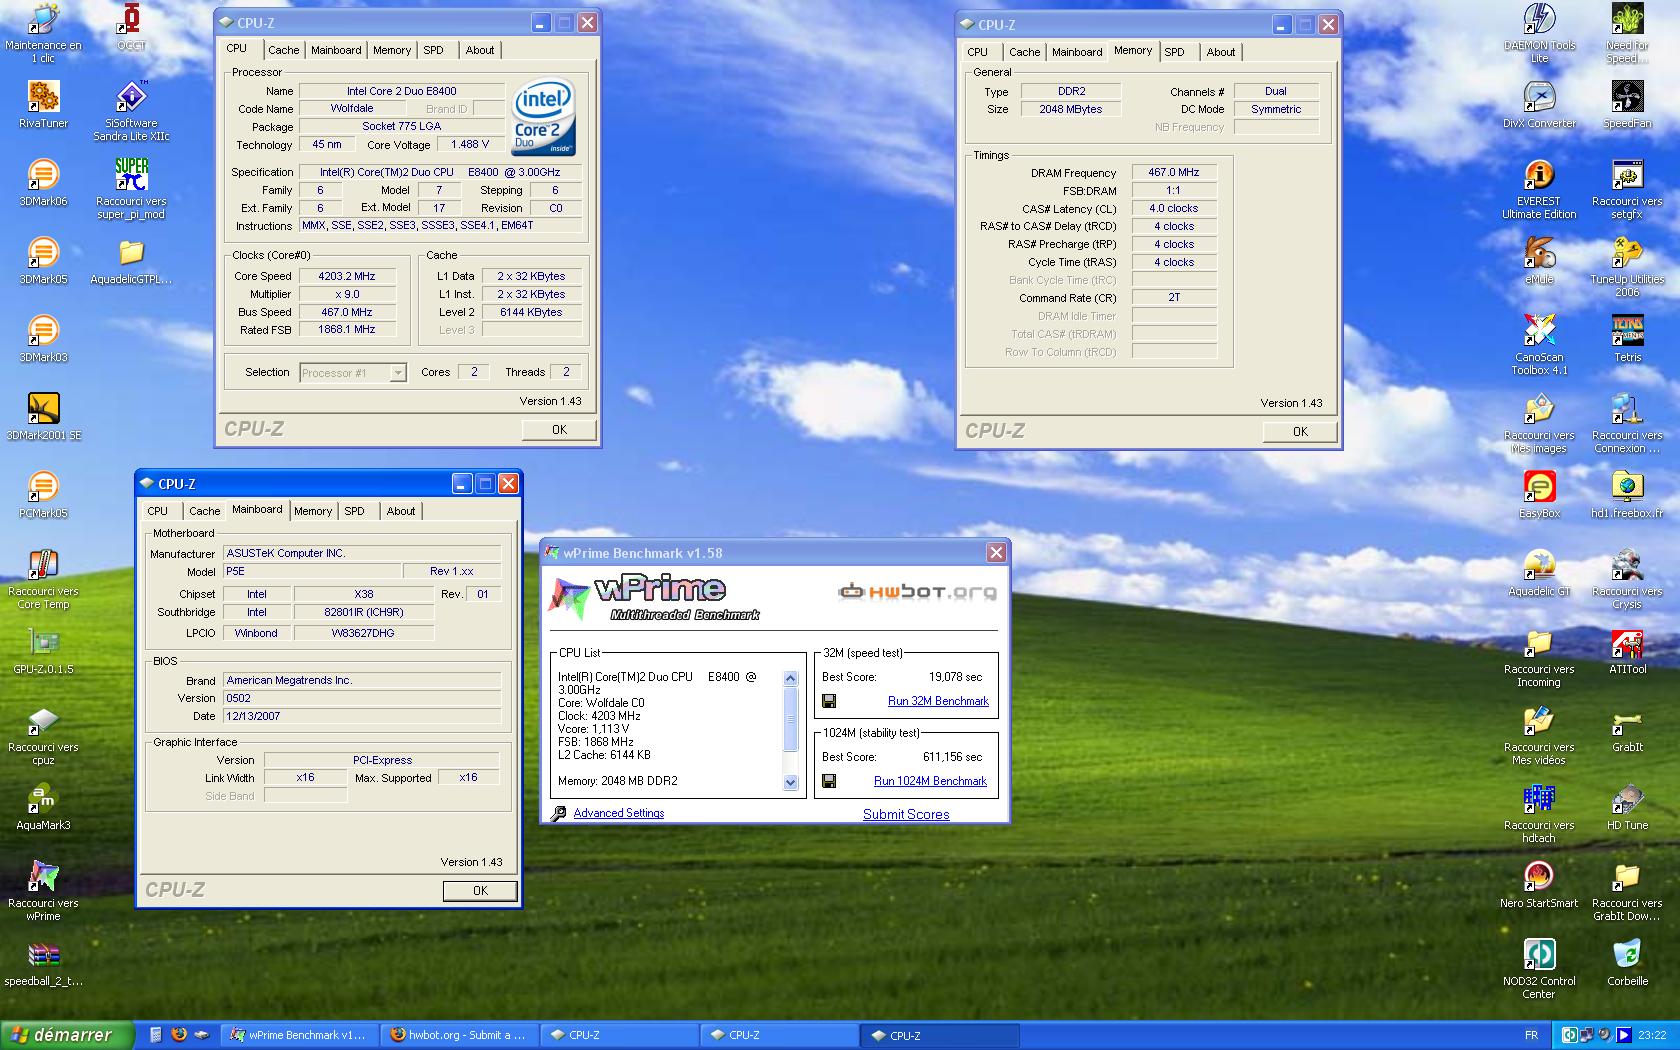Click the Core Speed 4203.2 MHz value
The image size is (1680, 1050).
coord(347,276)
